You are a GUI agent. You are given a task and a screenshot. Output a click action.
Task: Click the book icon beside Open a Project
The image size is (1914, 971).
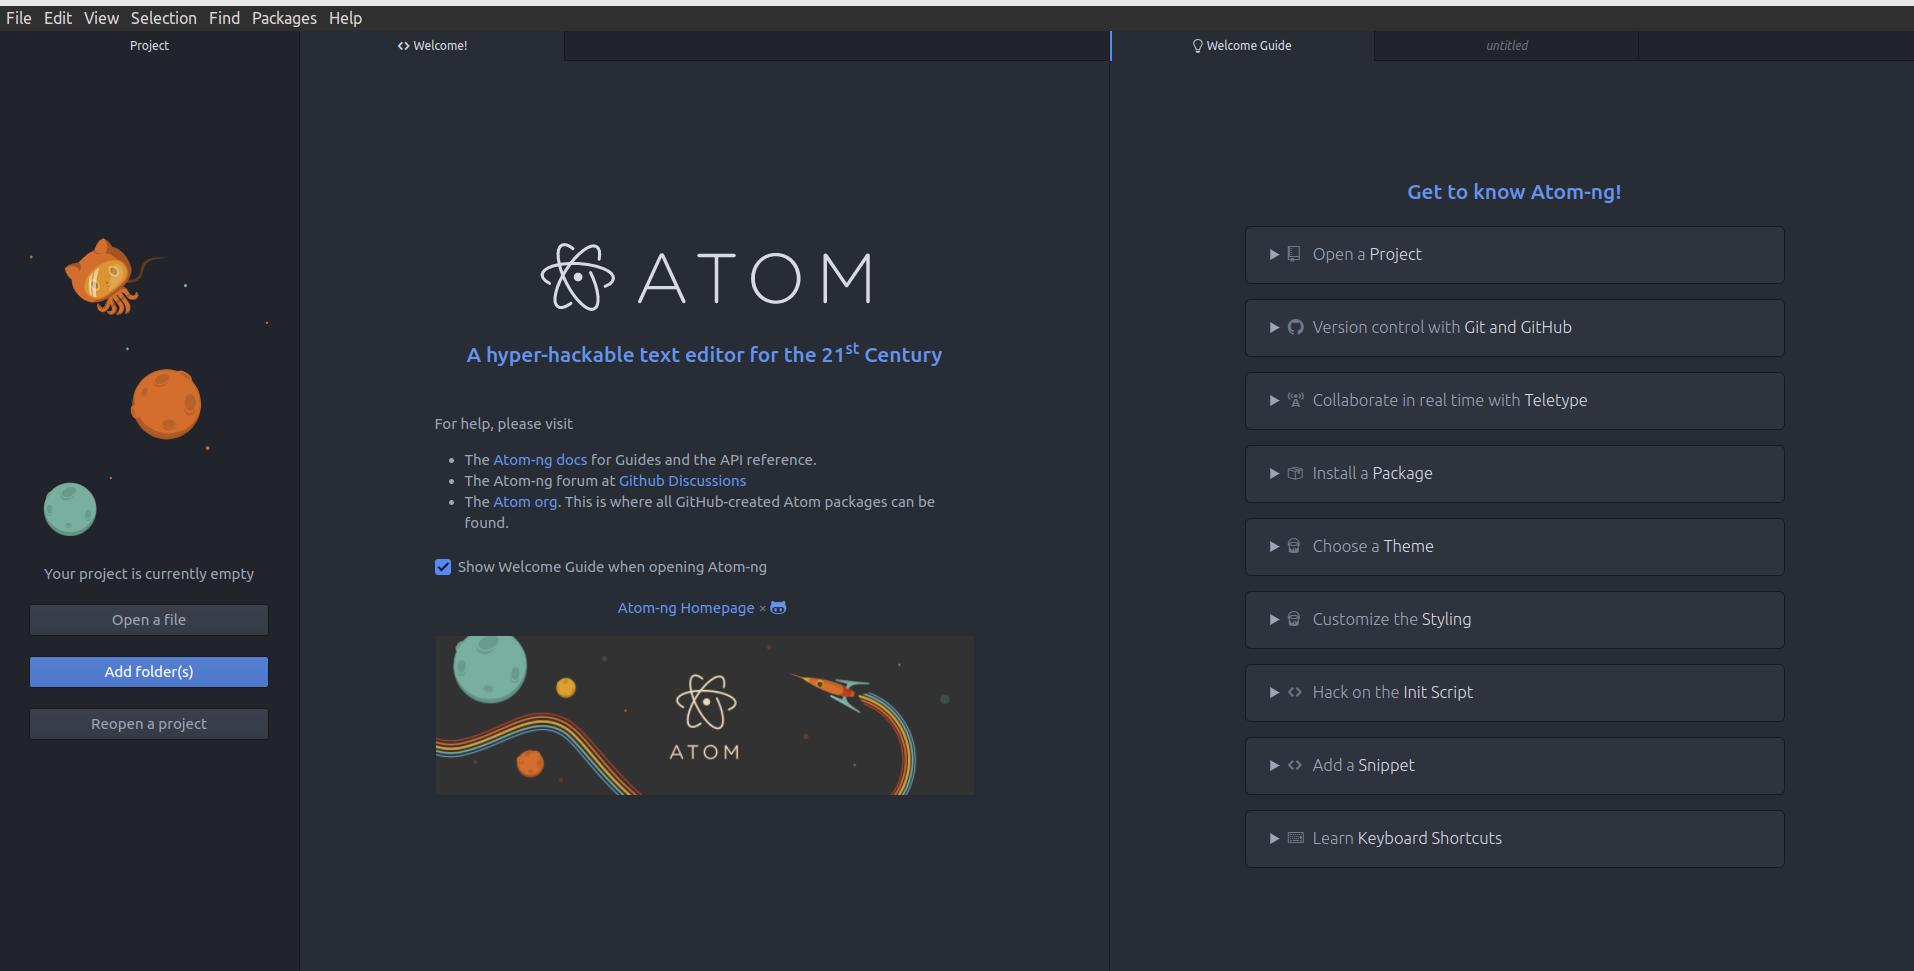1294,254
